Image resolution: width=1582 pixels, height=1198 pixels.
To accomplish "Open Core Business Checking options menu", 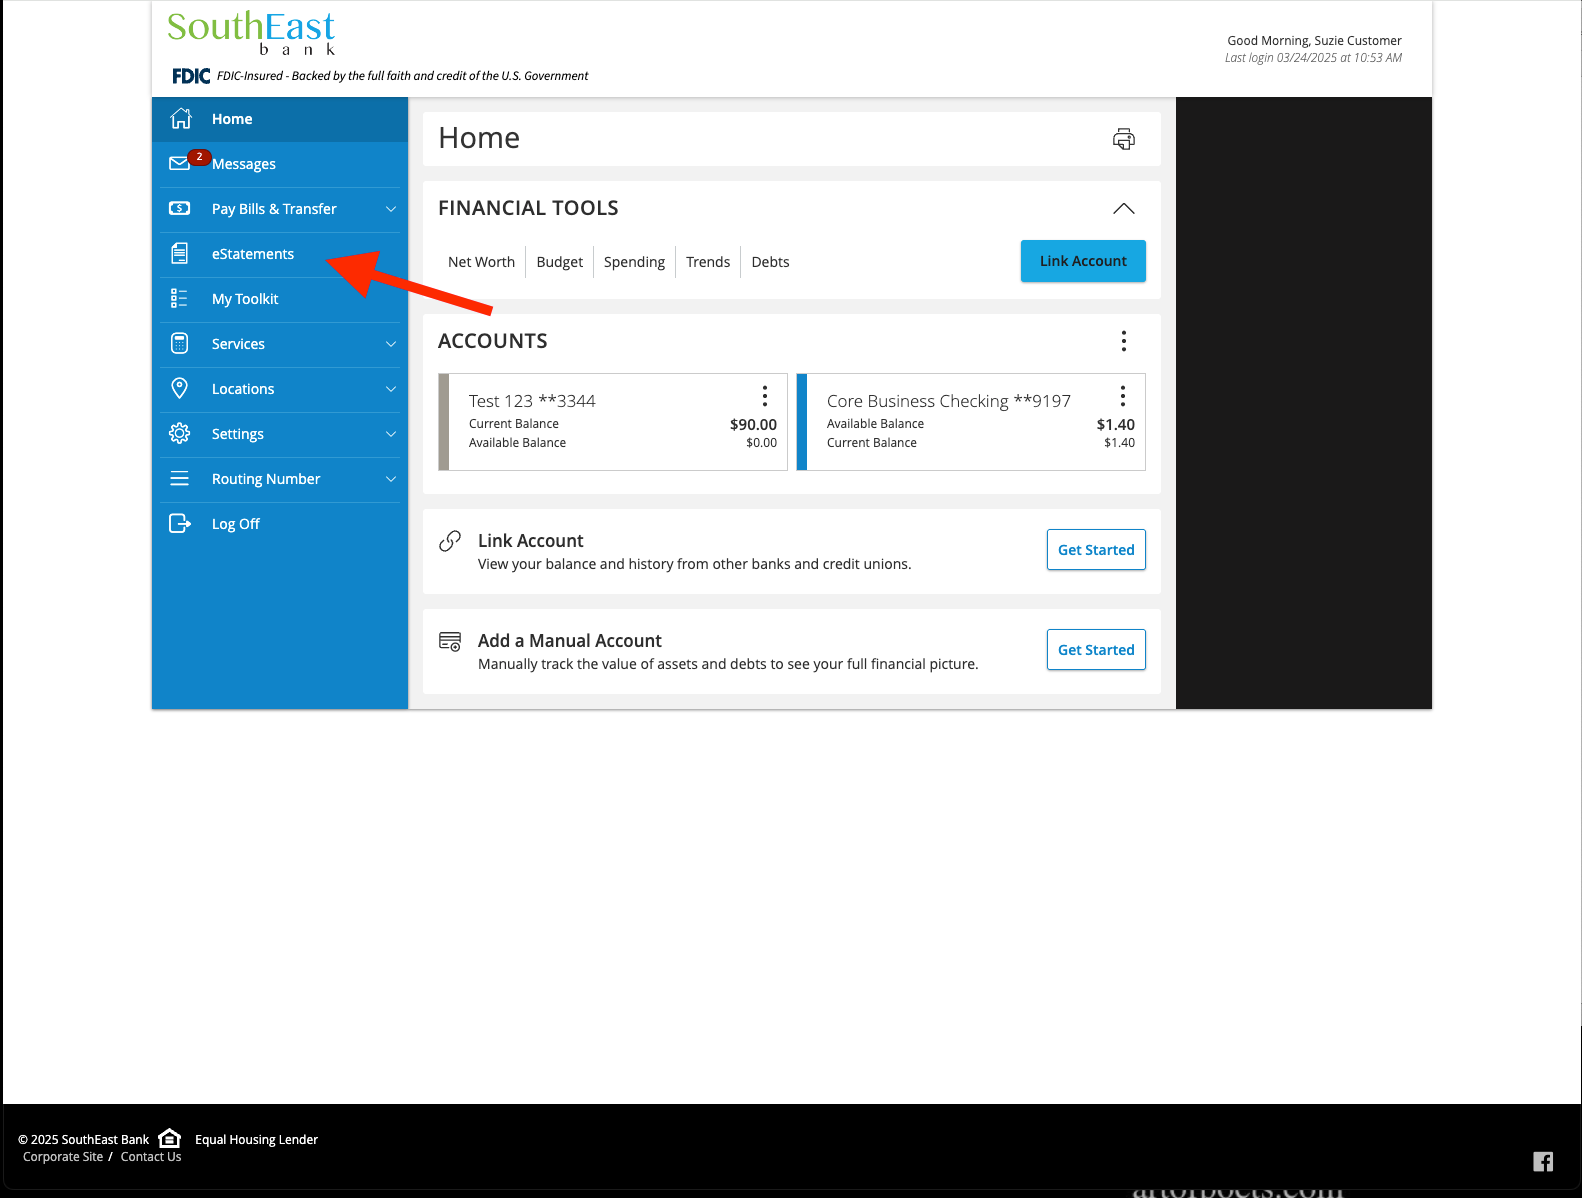I will pyautogui.click(x=1123, y=396).
